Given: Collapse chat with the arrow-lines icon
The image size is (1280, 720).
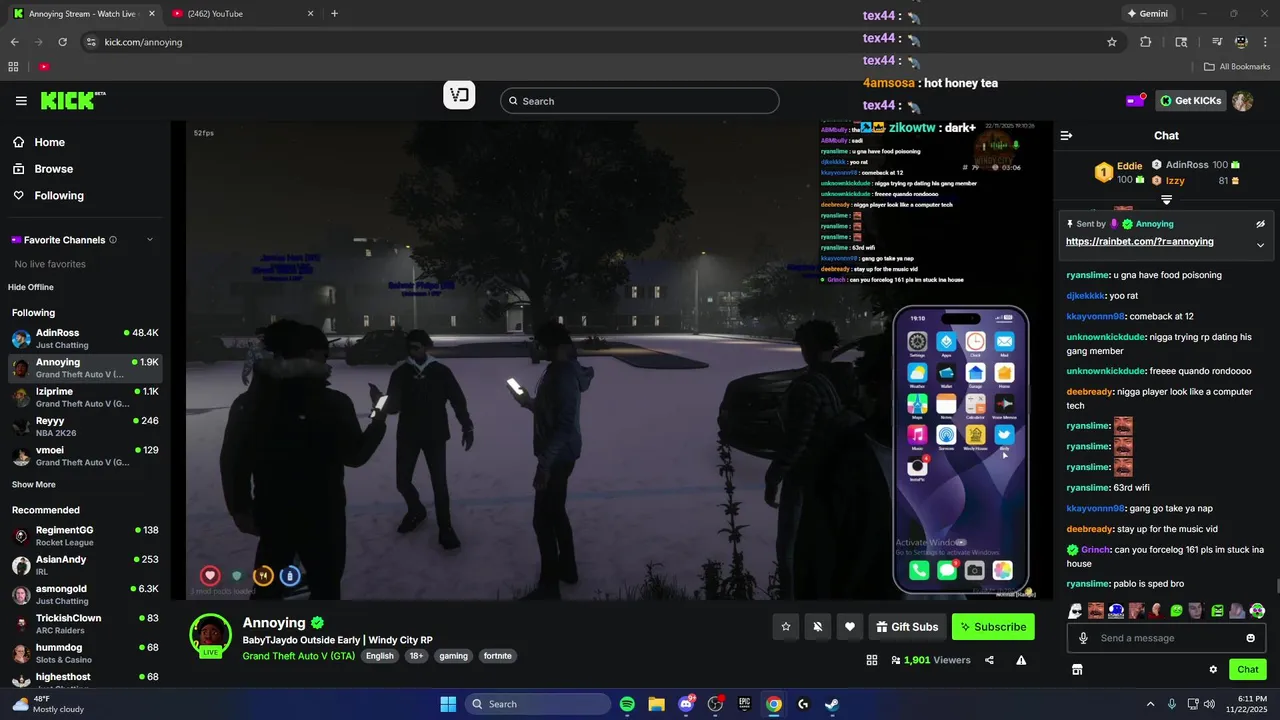Looking at the screenshot, I should [x=1066, y=135].
